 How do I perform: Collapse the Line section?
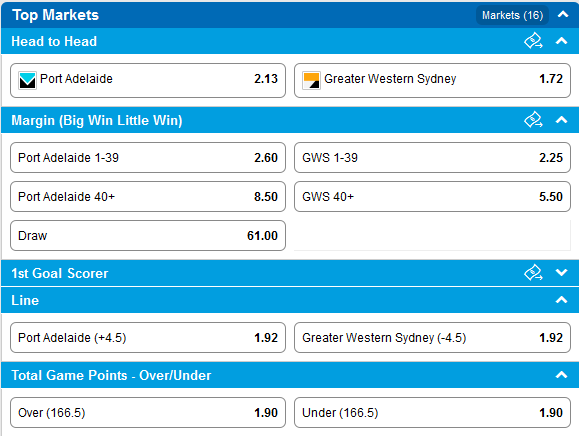tap(561, 300)
